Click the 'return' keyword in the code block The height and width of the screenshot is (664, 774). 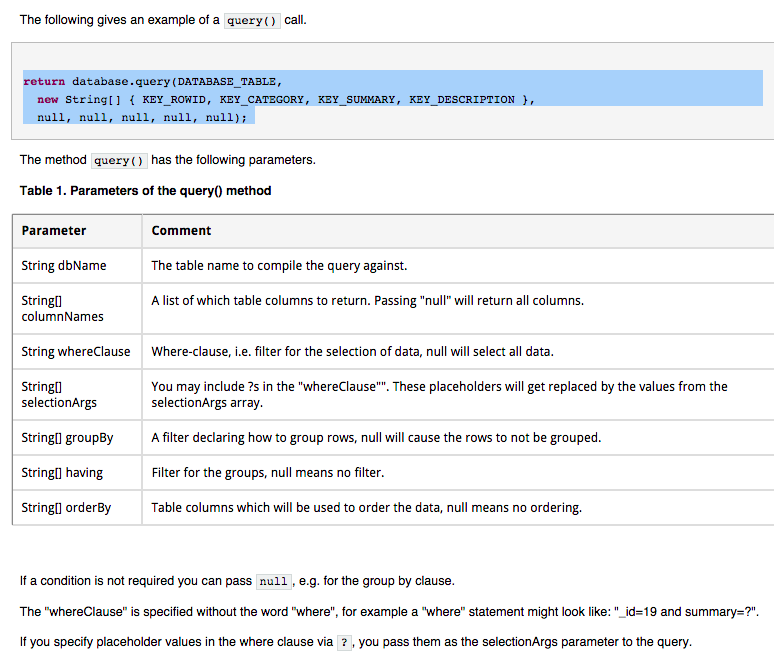pyautogui.click(x=44, y=81)
